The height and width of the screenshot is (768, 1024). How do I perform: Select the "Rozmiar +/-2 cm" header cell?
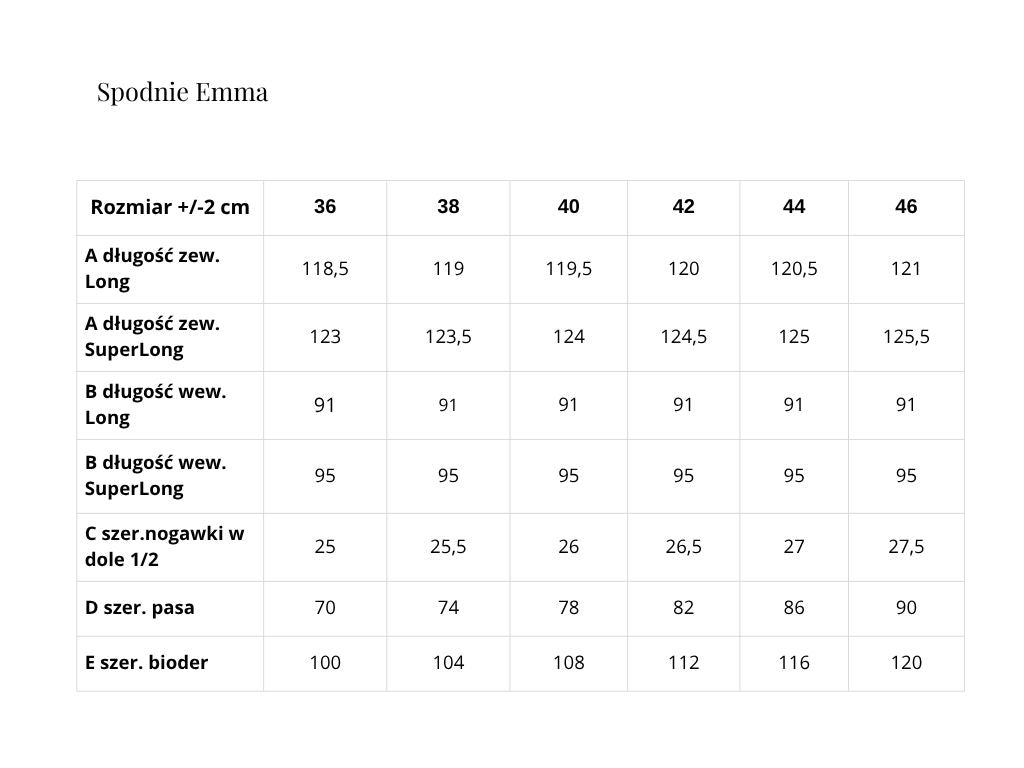(170, 207)
